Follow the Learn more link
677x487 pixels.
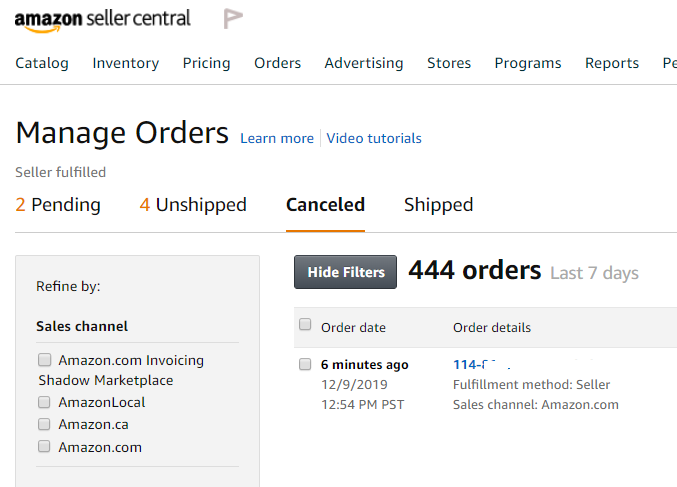pos(277,139)
